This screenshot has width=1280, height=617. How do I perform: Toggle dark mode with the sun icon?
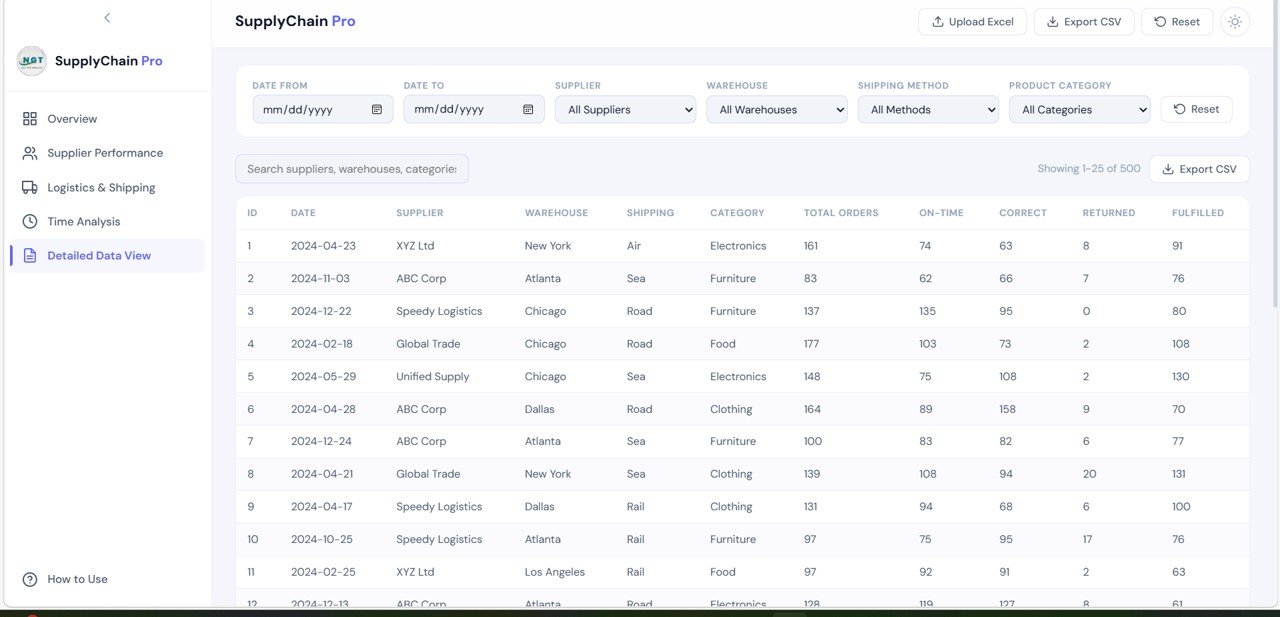tap(1234, 21)
